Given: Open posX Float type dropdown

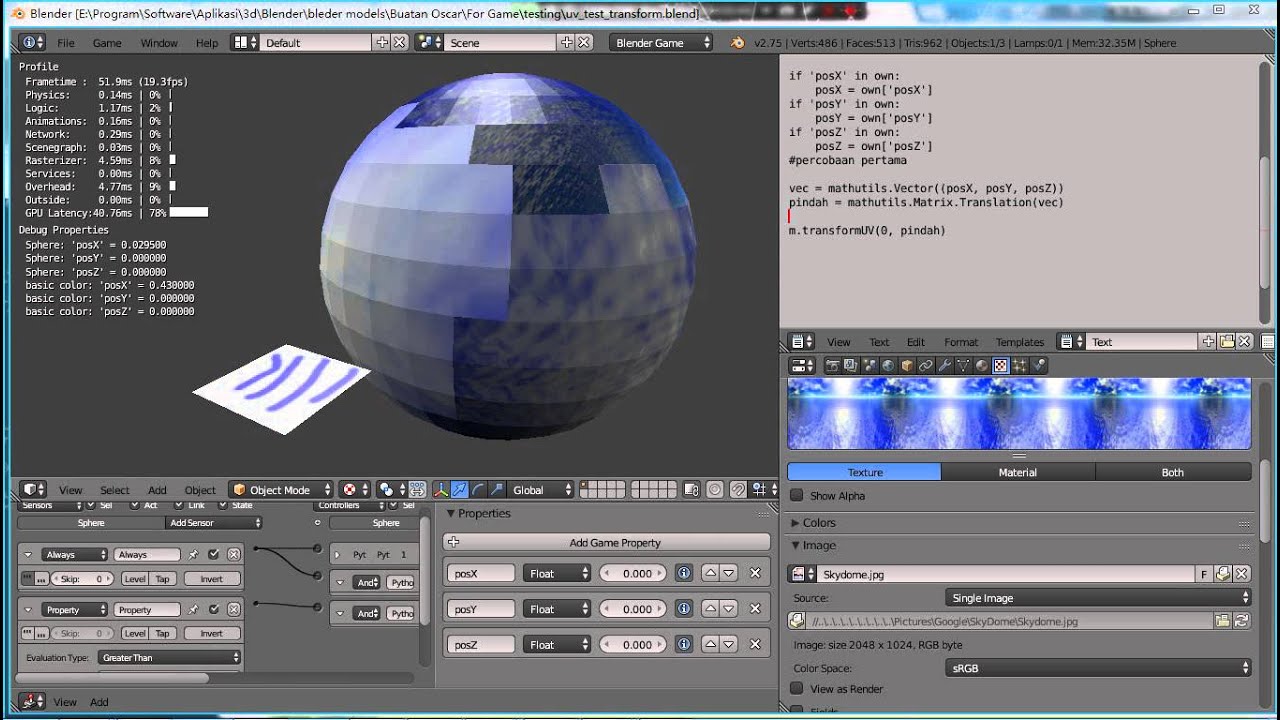Looking at the screenshot, I should pos(557,573).
